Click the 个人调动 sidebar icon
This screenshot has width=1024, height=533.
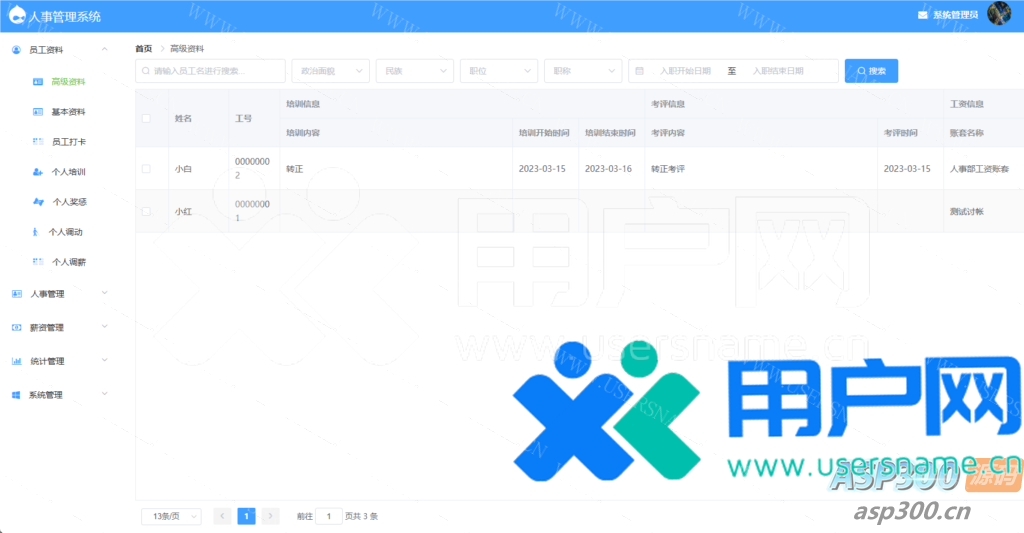click(37, 232)
